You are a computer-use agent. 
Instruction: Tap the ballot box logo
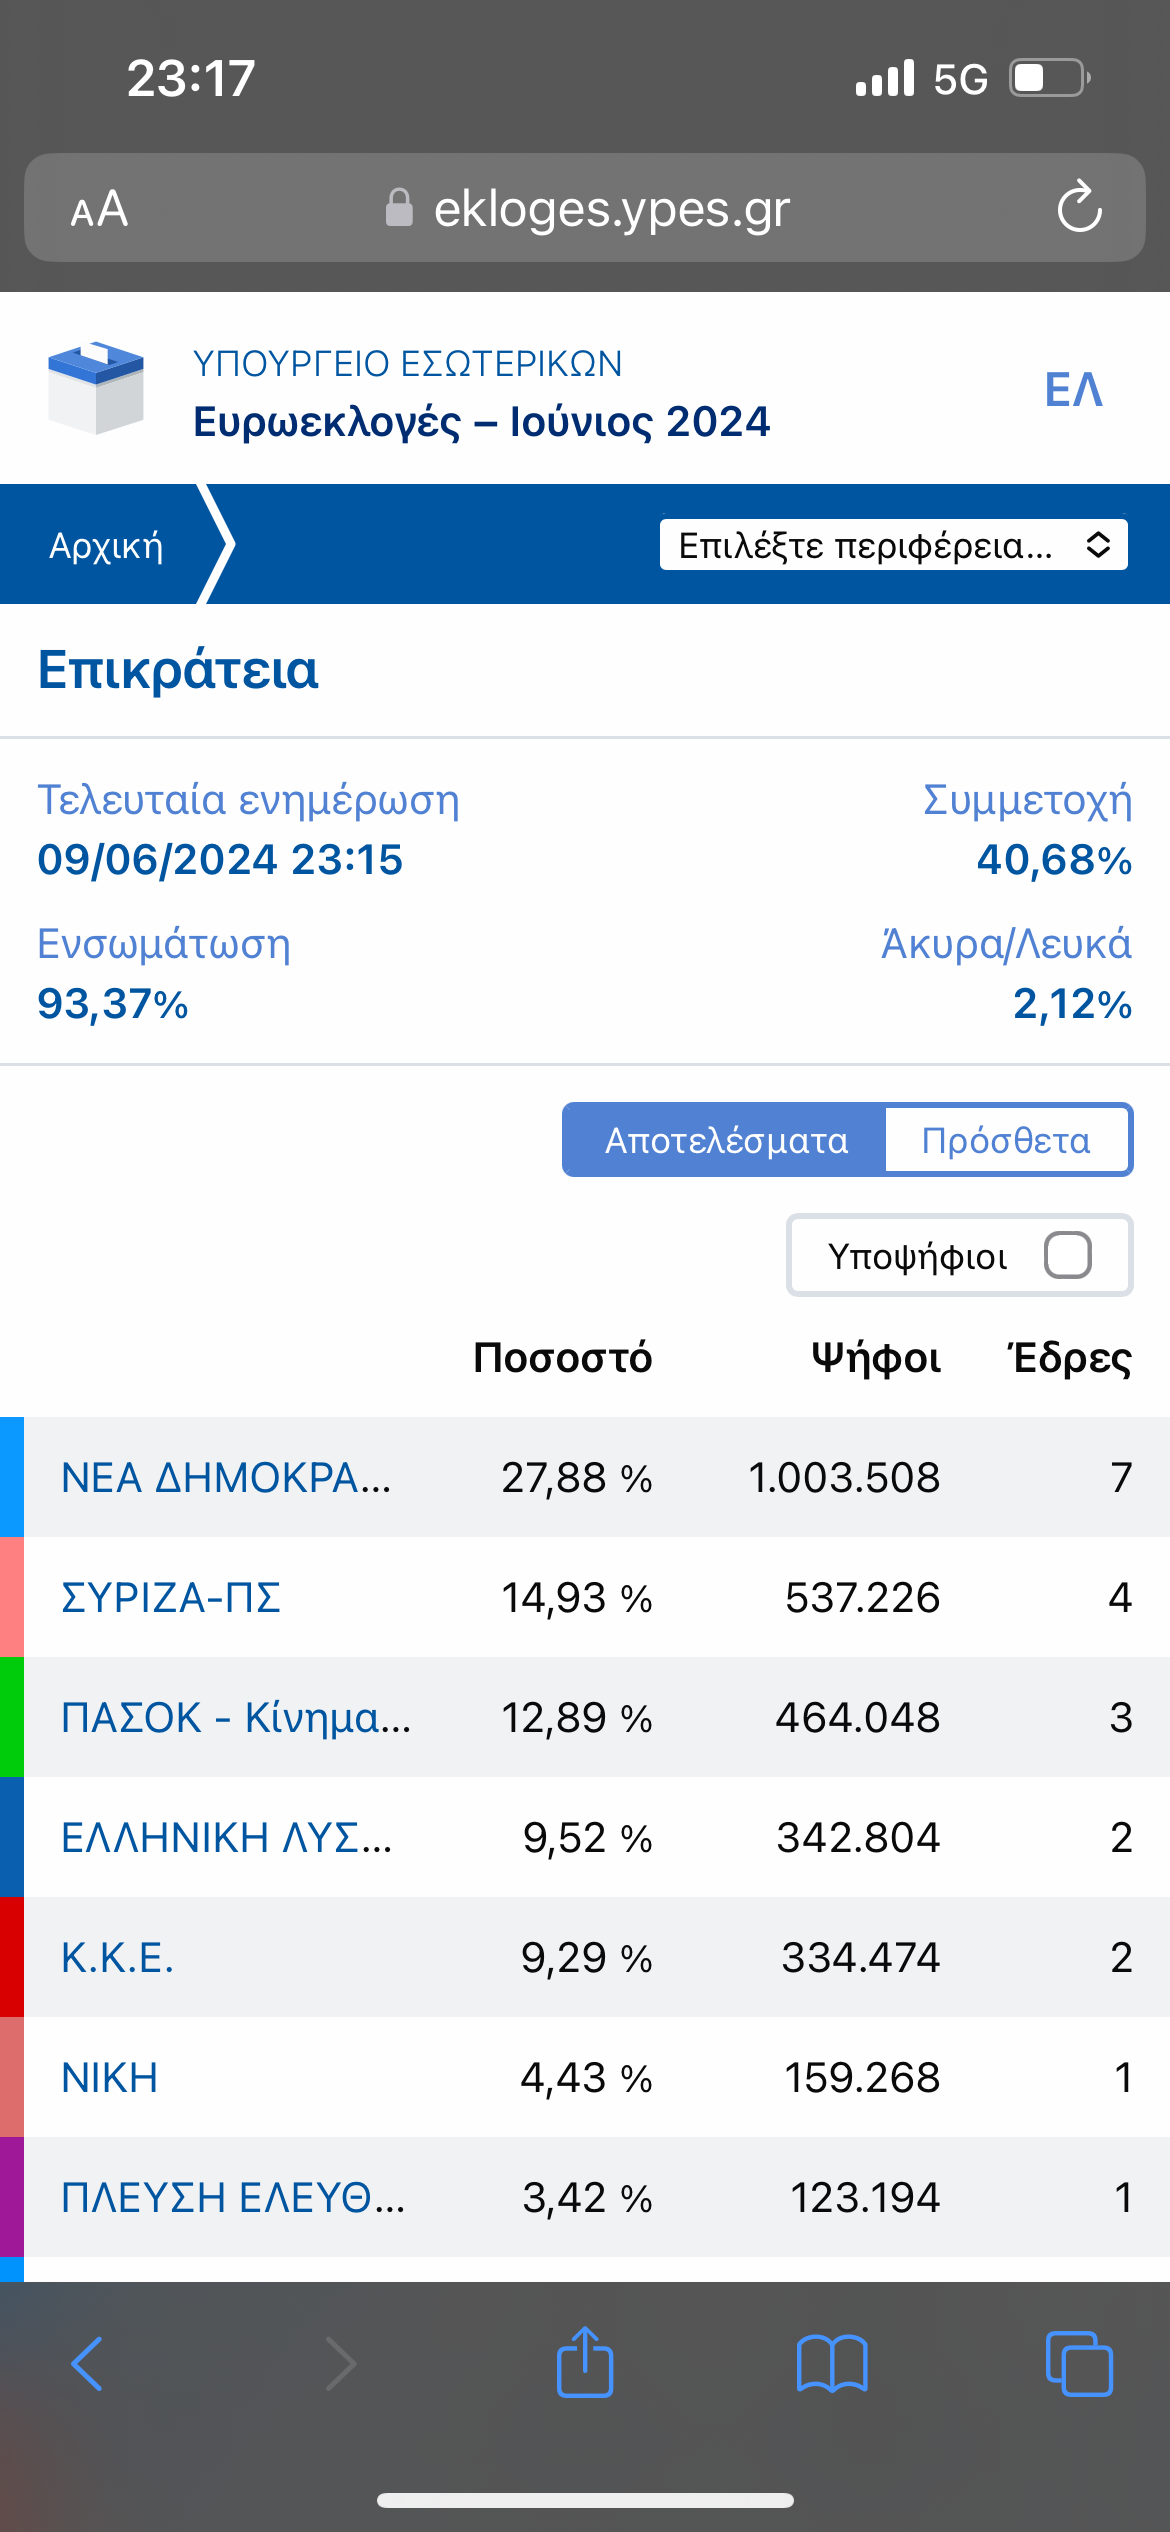[x=96, y=388]
